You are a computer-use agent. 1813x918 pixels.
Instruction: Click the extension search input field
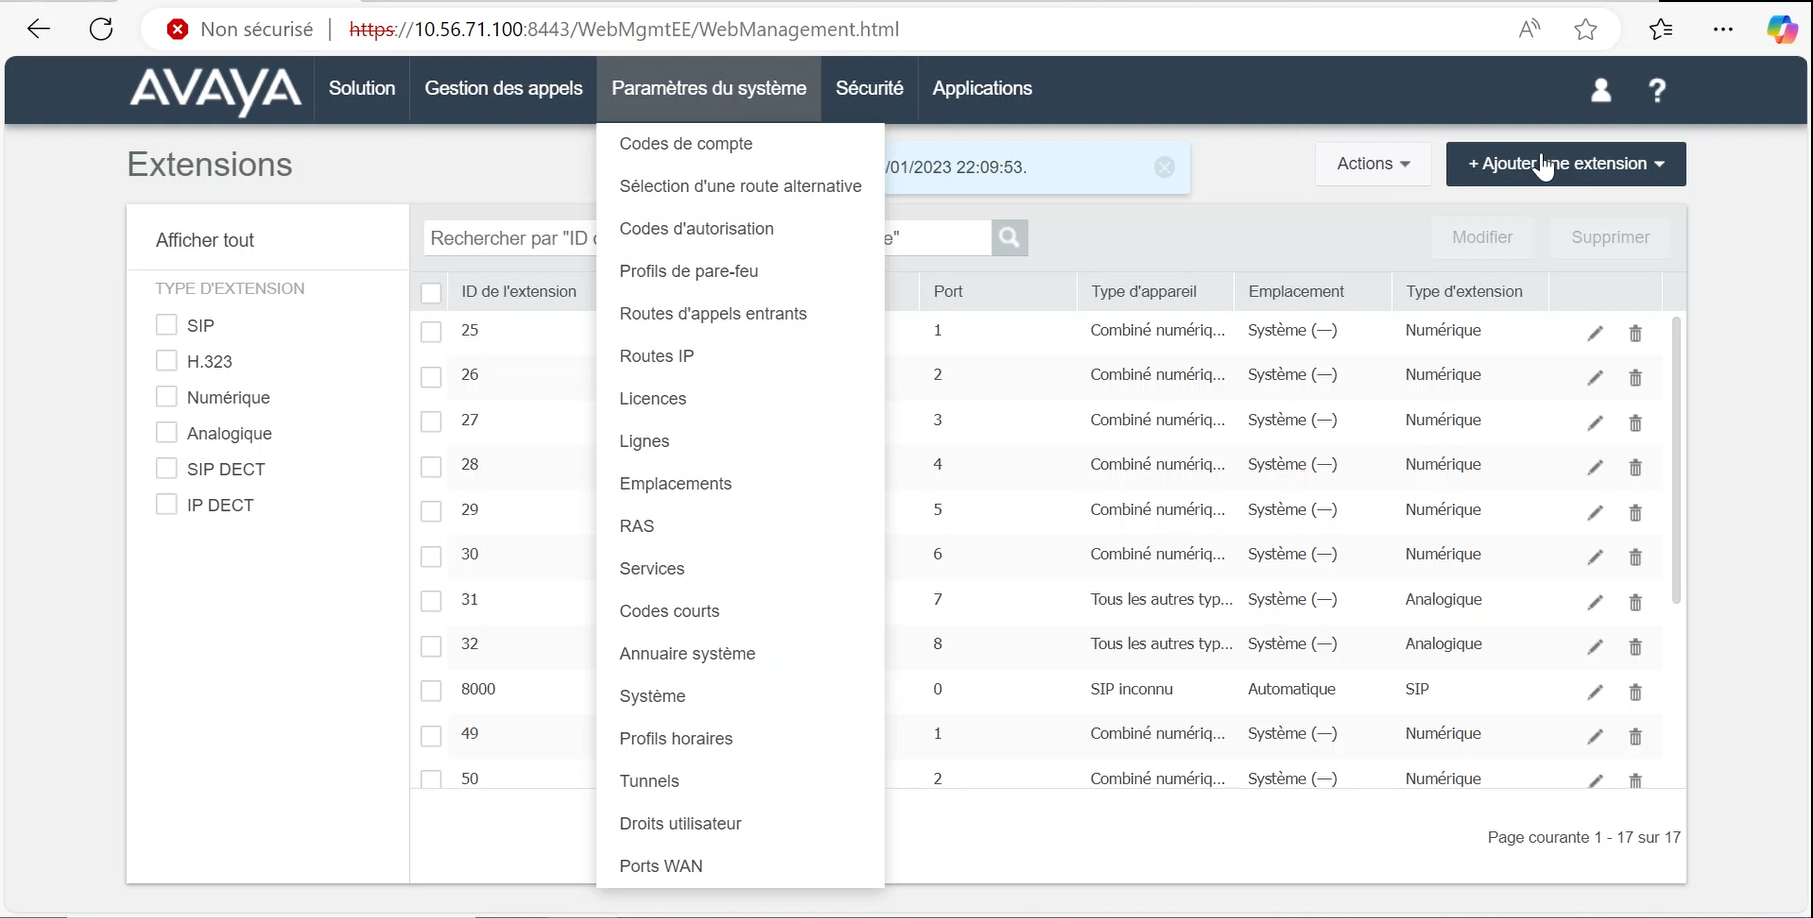[707, 238]
